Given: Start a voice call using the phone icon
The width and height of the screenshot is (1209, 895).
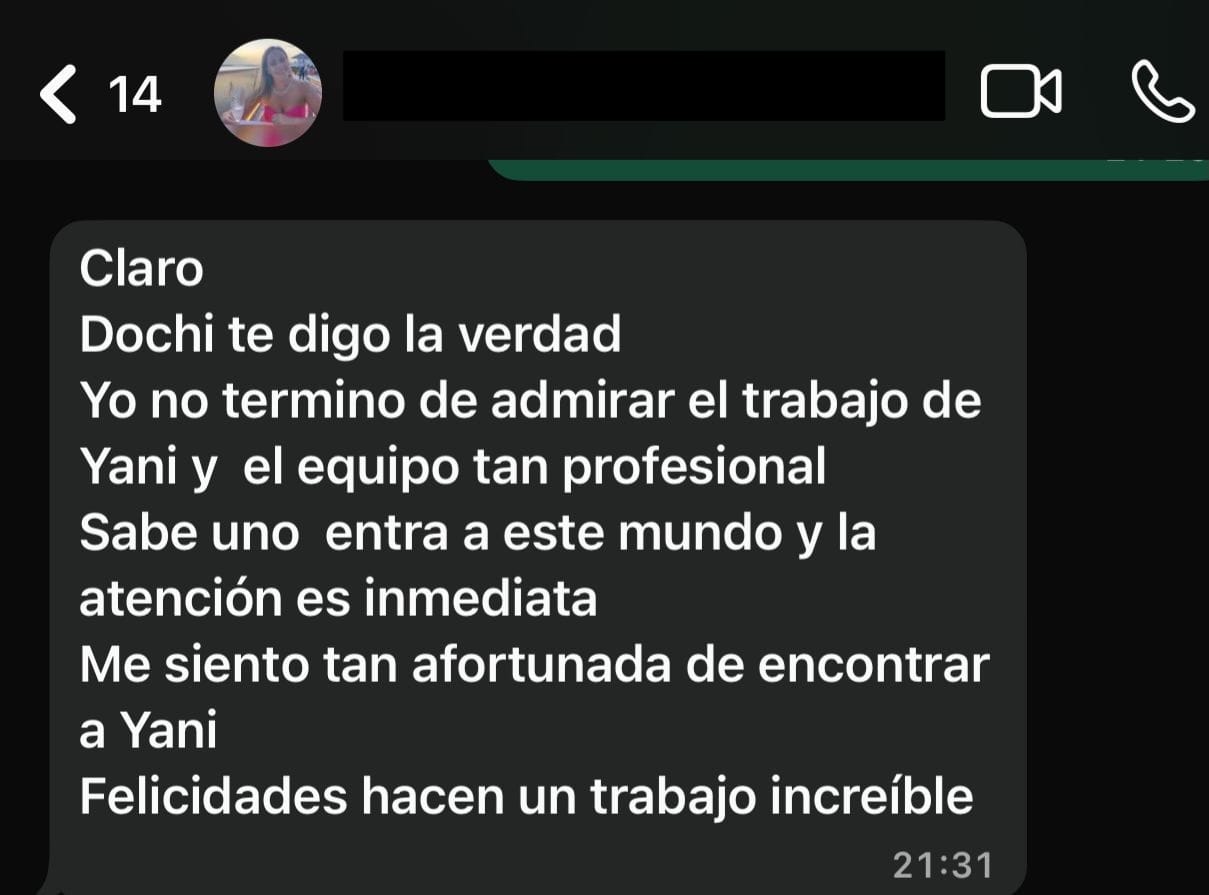Looking at the screenshot, I should [1162, 92].
